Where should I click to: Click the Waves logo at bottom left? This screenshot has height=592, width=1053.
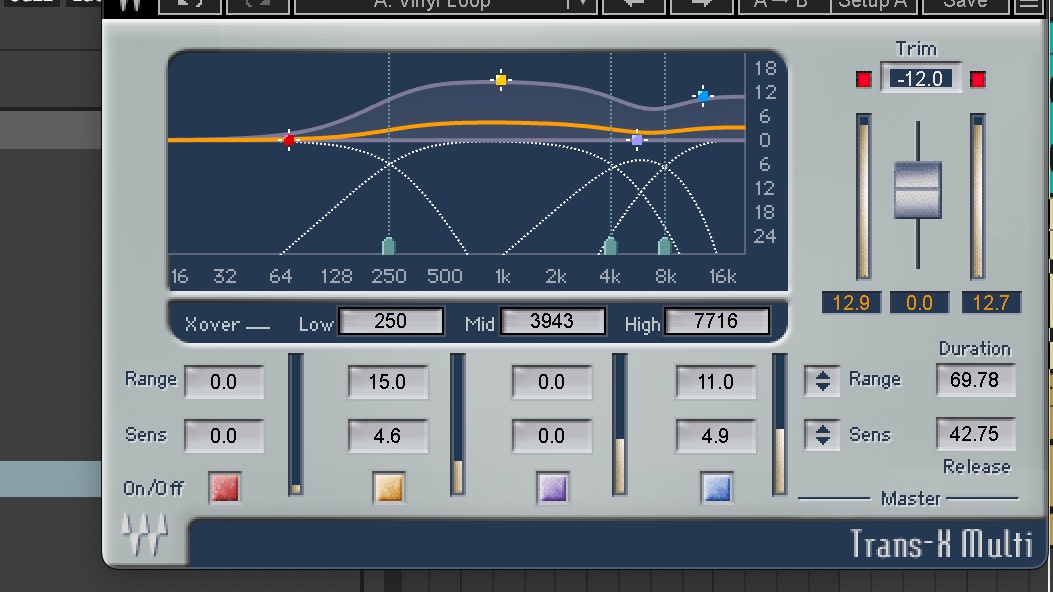click(x=144, y=534)
